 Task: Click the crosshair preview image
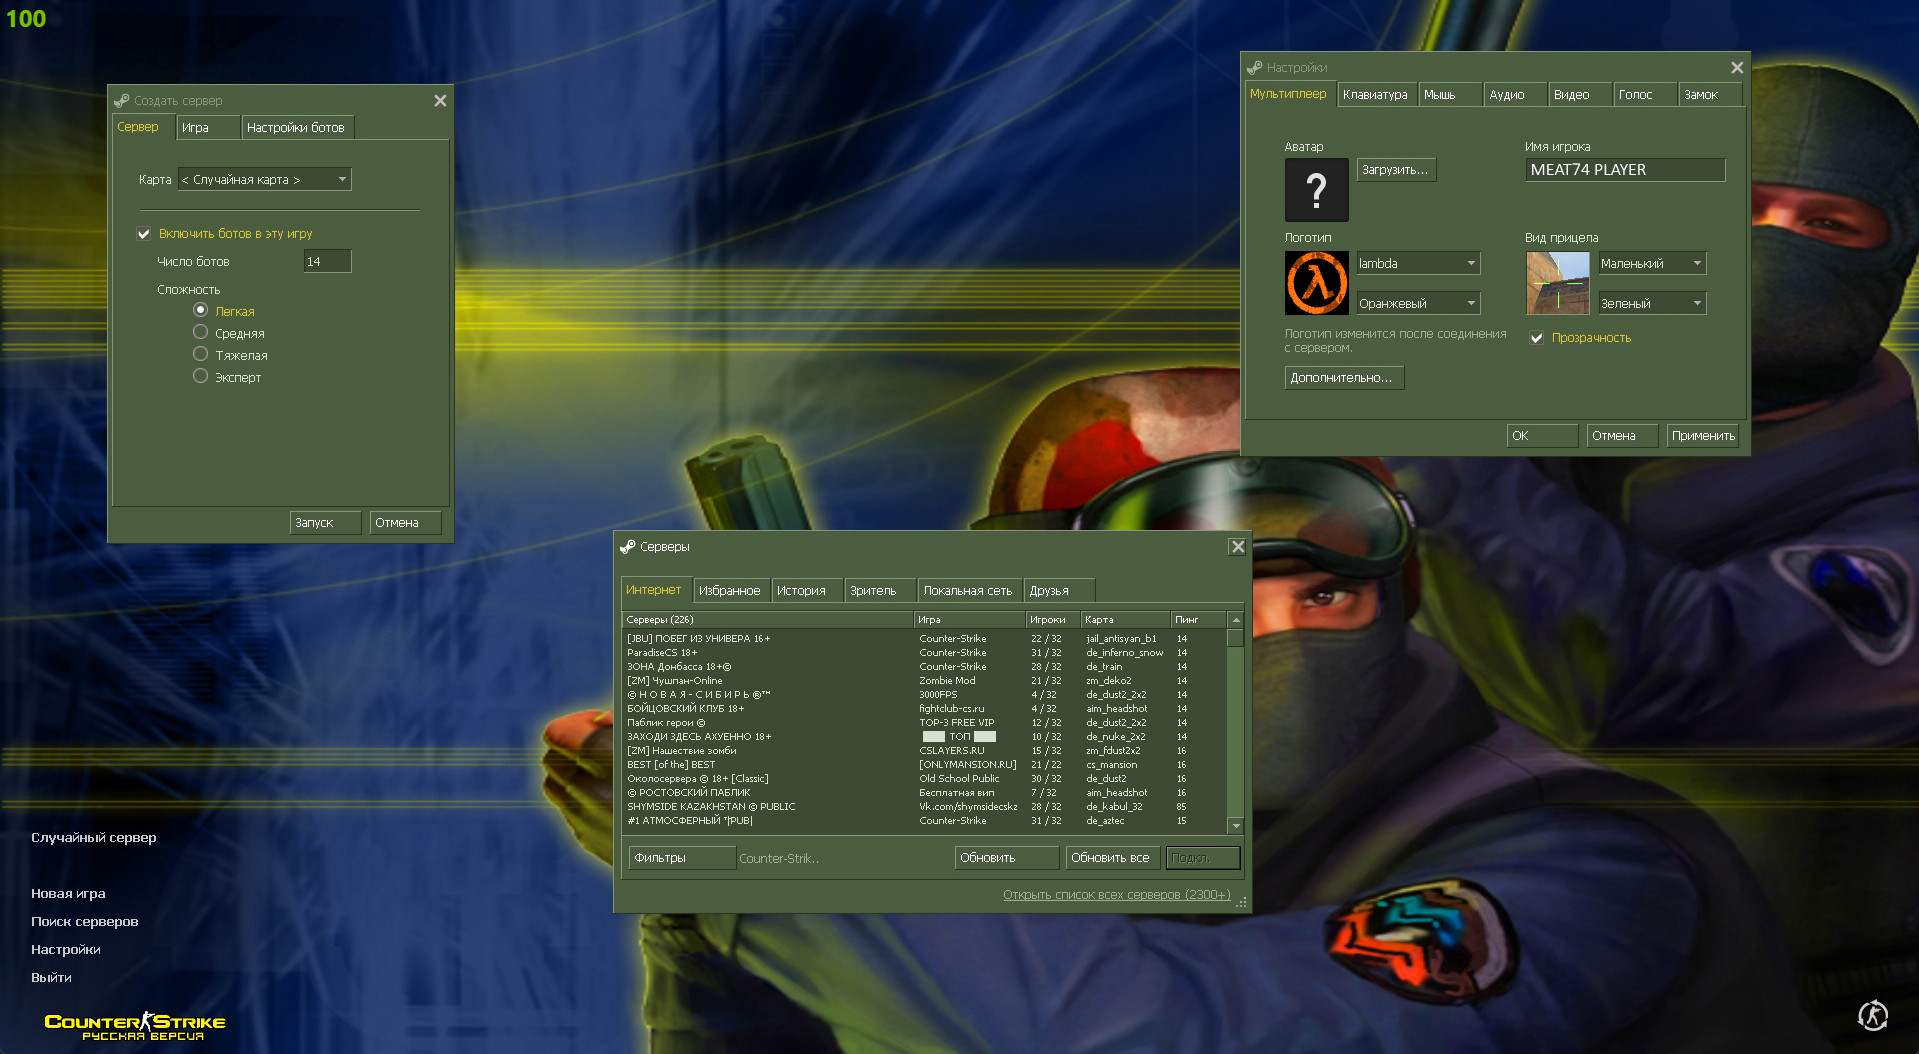tap(1557, 283)
